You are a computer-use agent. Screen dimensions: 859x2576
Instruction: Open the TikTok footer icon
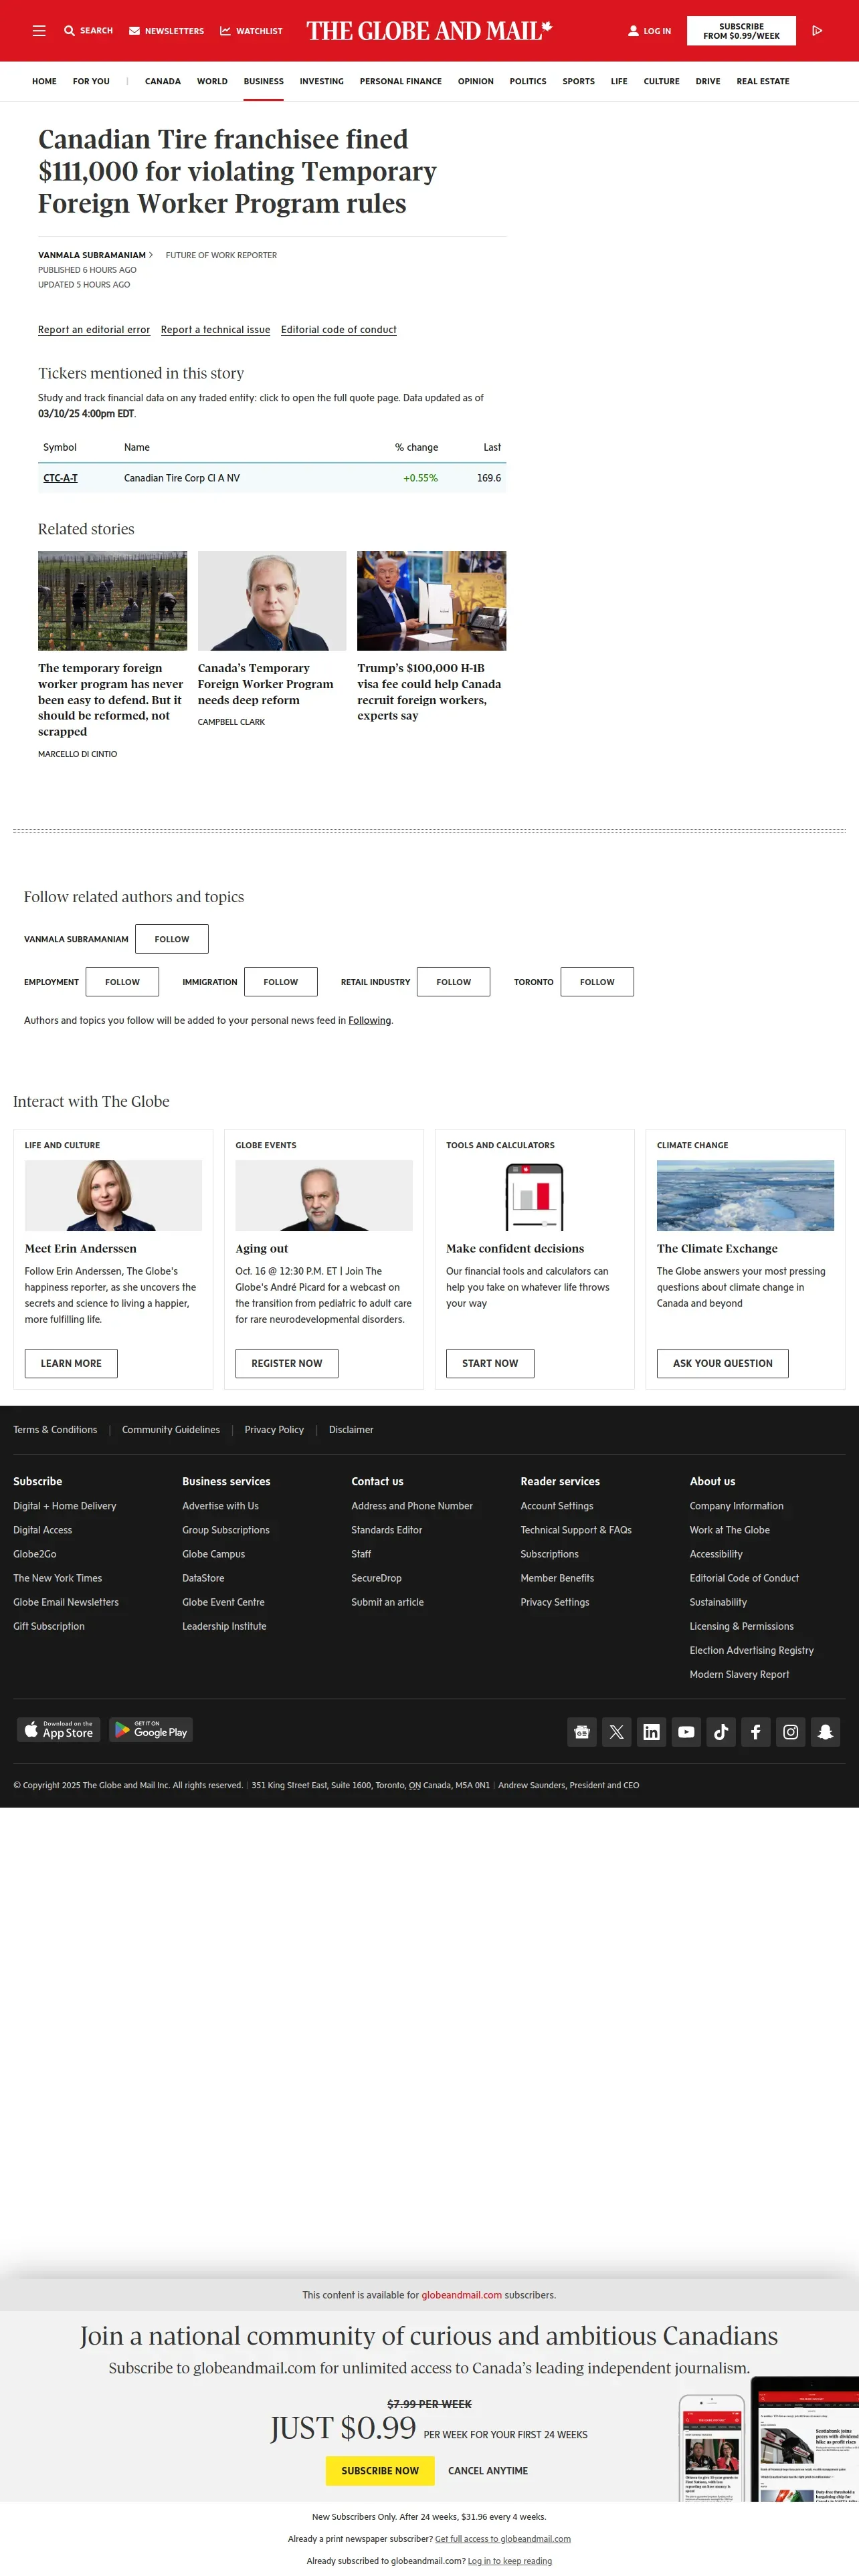[721, 1732]
